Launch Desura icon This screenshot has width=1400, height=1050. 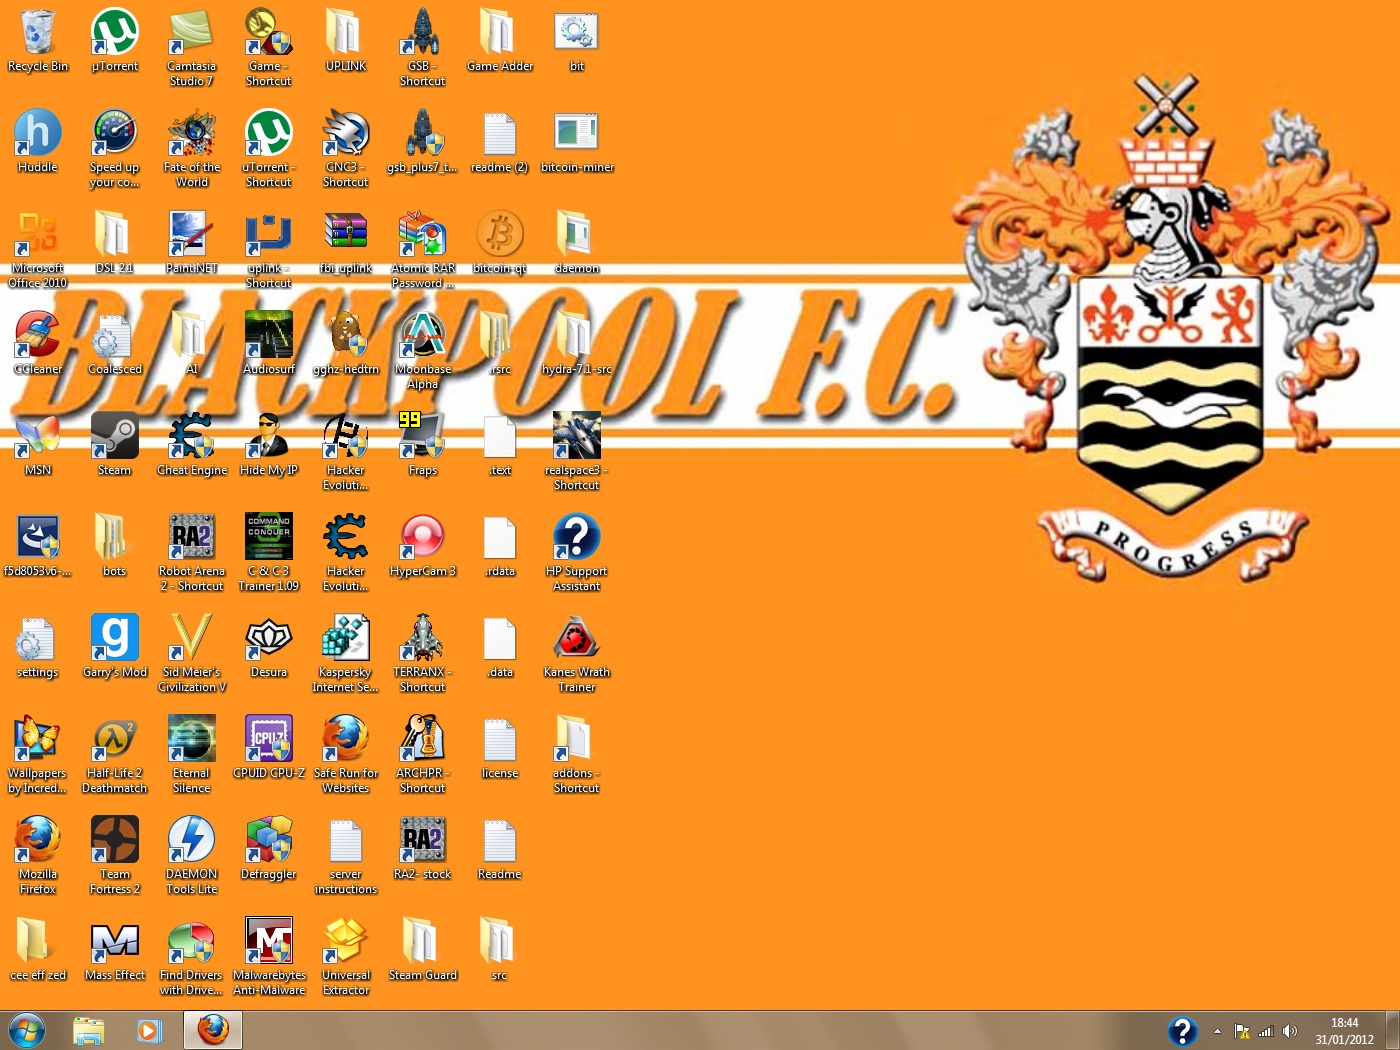click(x=269, y=647)
